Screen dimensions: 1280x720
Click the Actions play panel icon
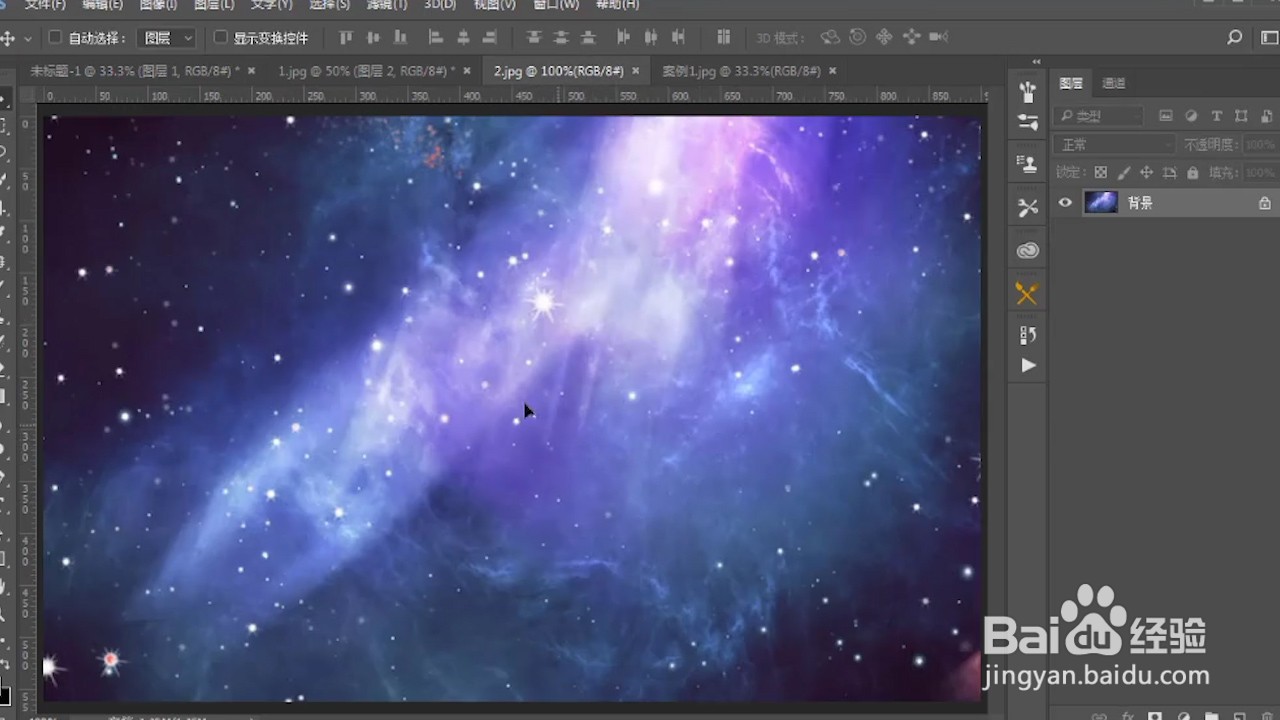[1027, 366]
